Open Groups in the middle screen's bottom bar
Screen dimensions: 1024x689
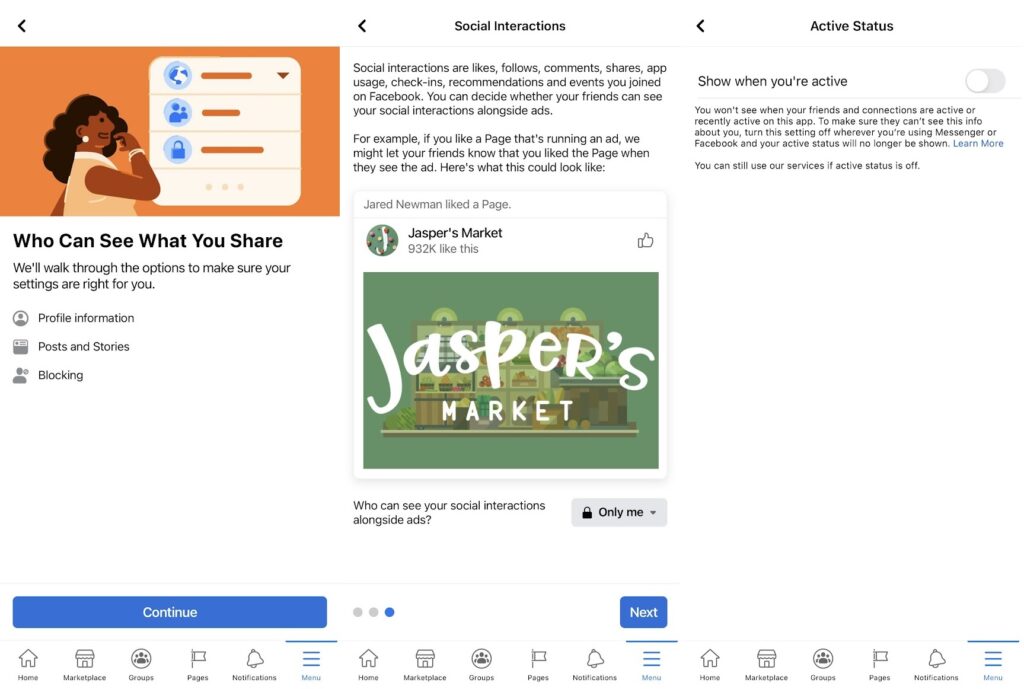pos(481,663)
